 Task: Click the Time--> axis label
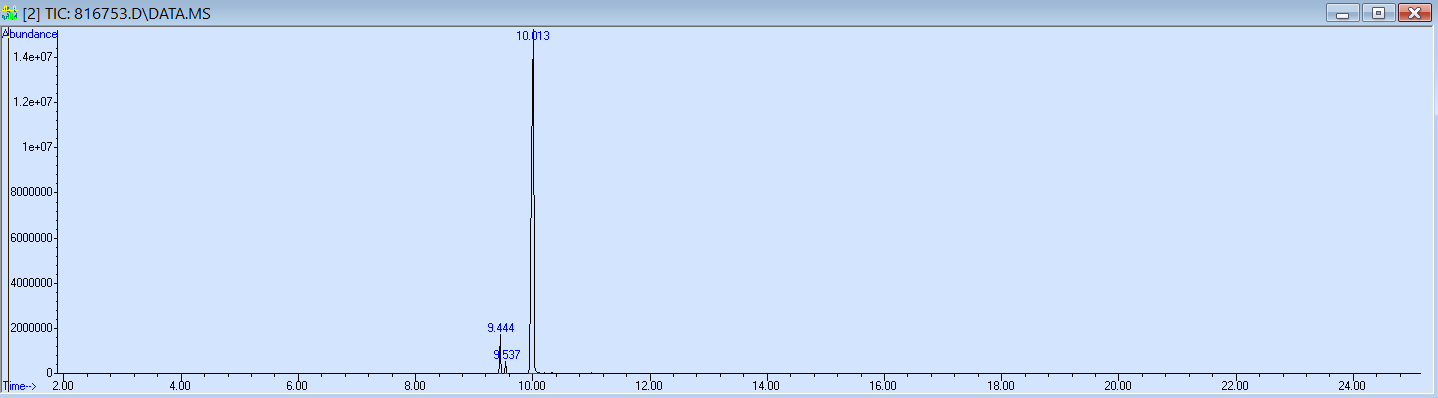coord(20,385)
